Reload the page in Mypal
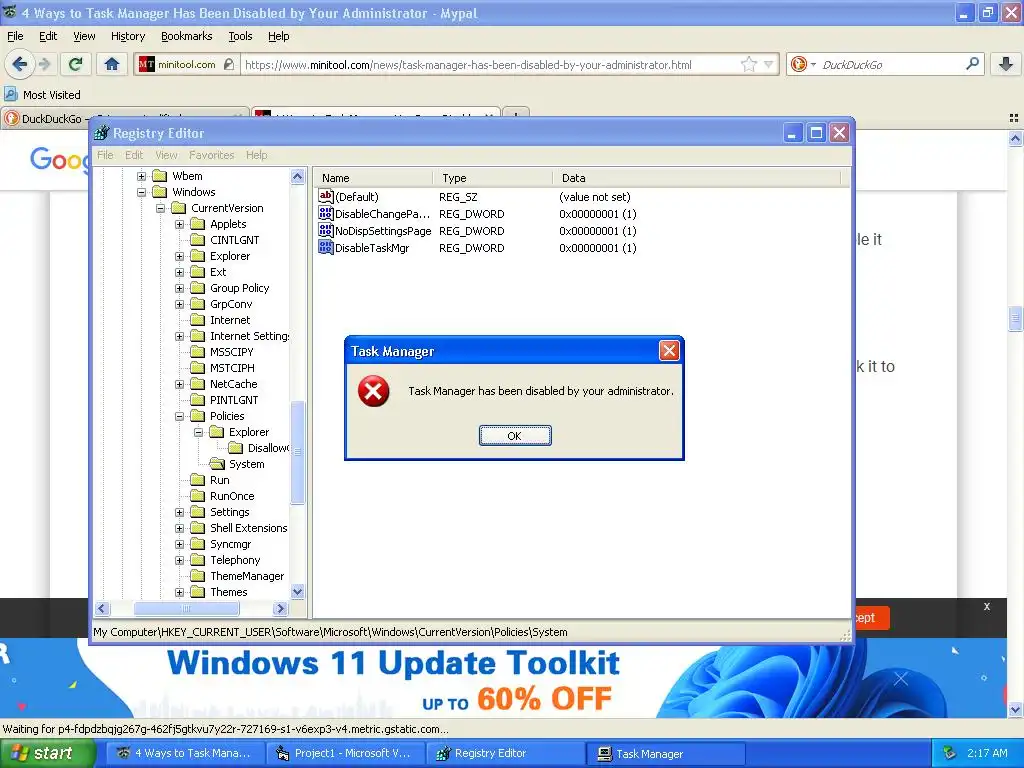1024x768 pixels. pos(76,64)
